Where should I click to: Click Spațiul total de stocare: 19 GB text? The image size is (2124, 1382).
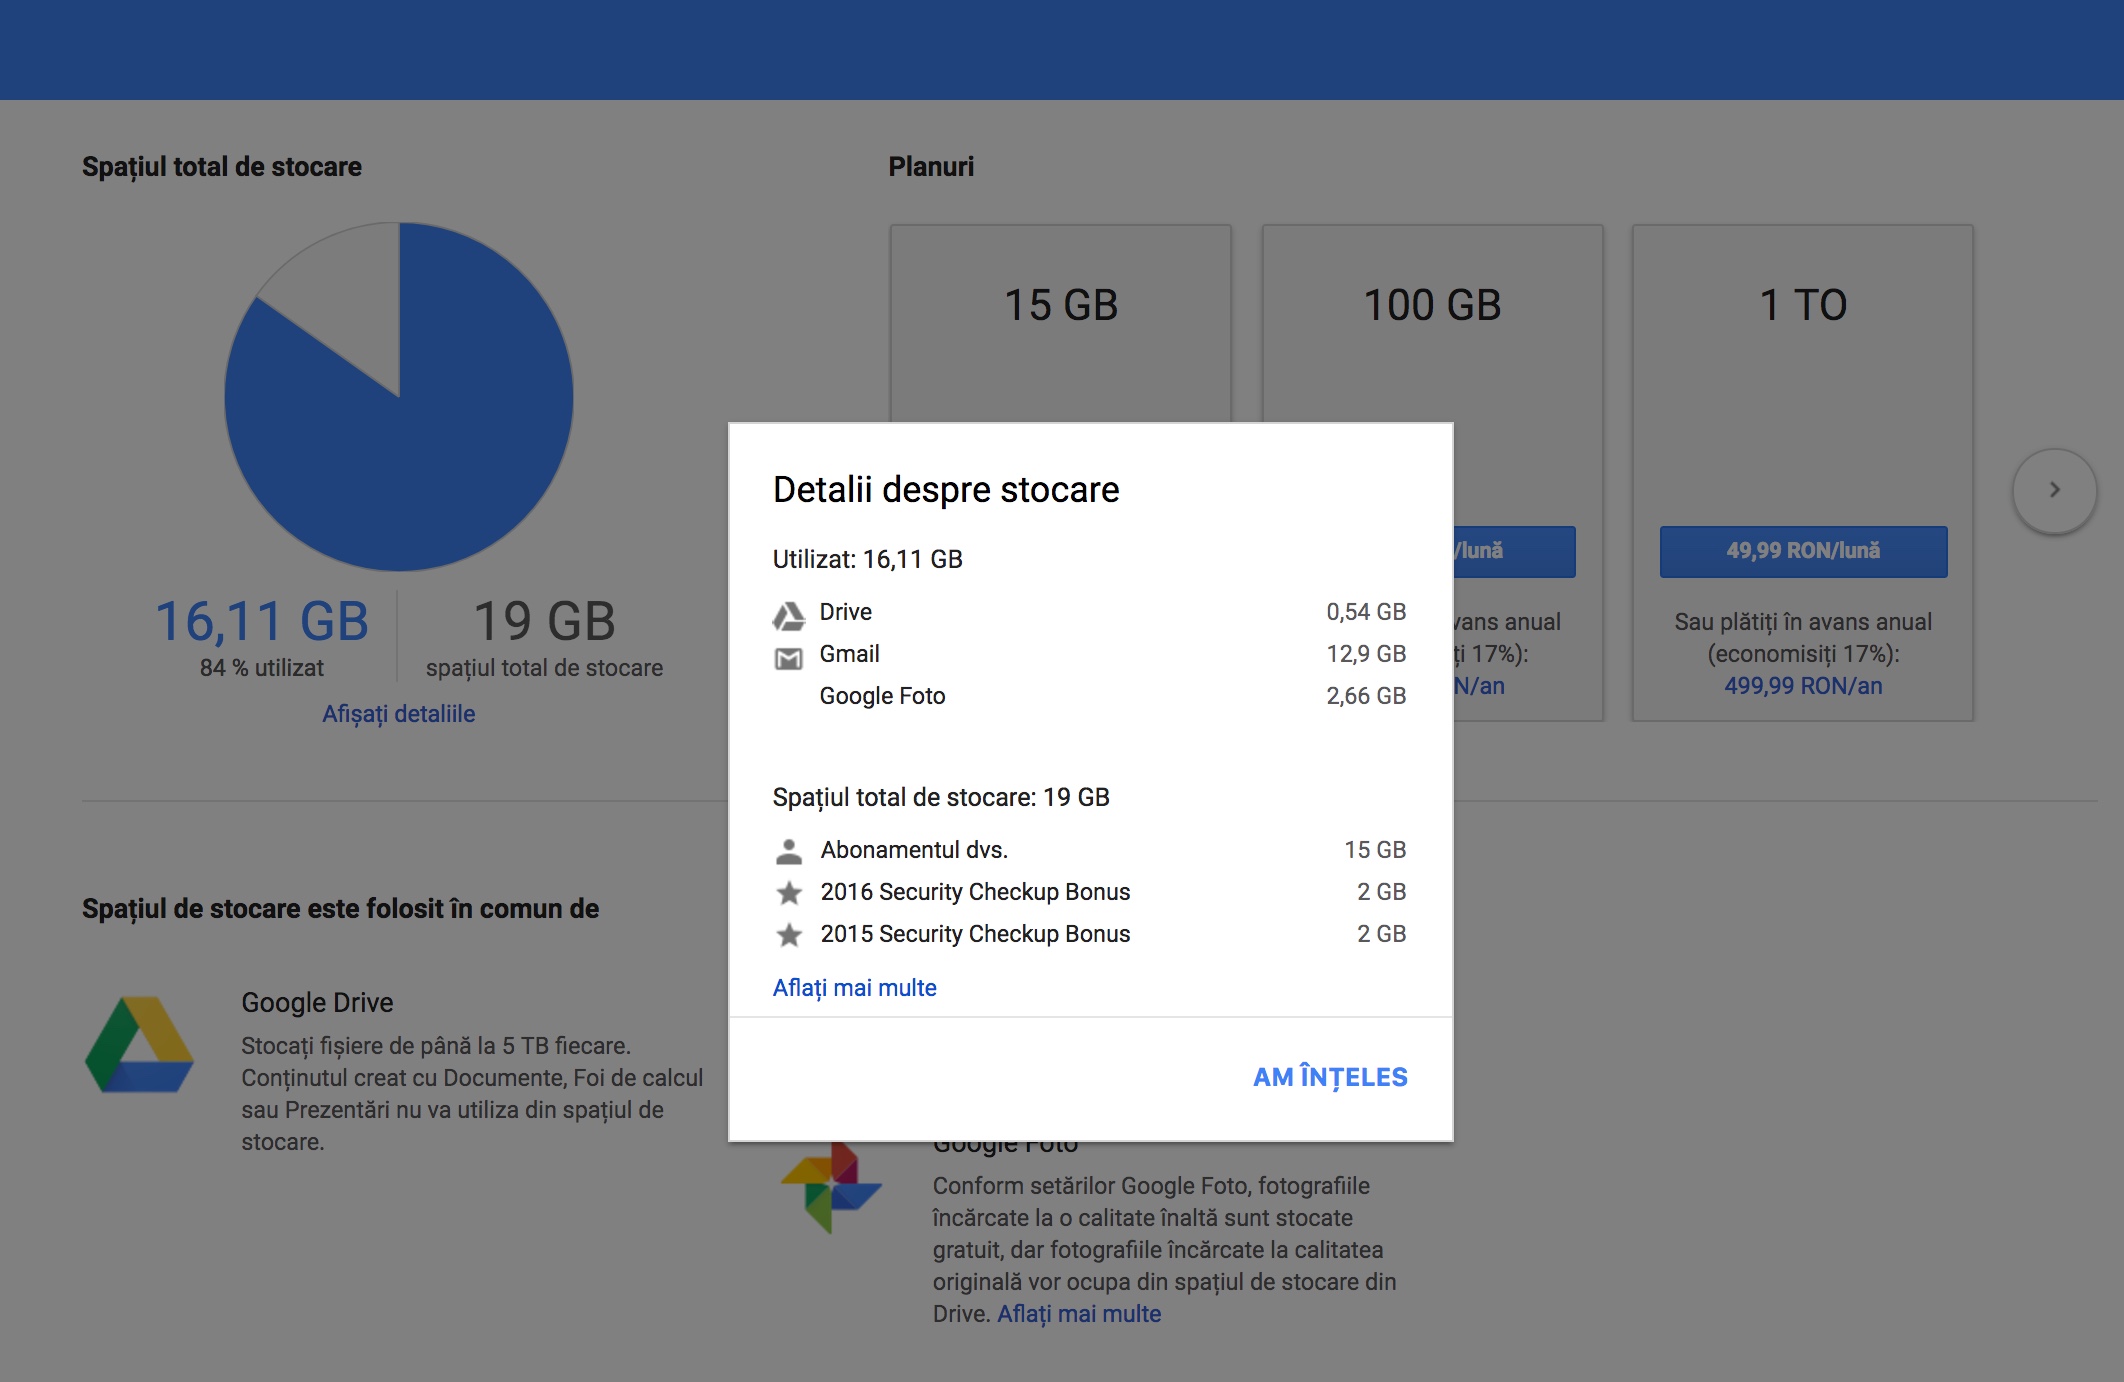[x=941, y=797]
